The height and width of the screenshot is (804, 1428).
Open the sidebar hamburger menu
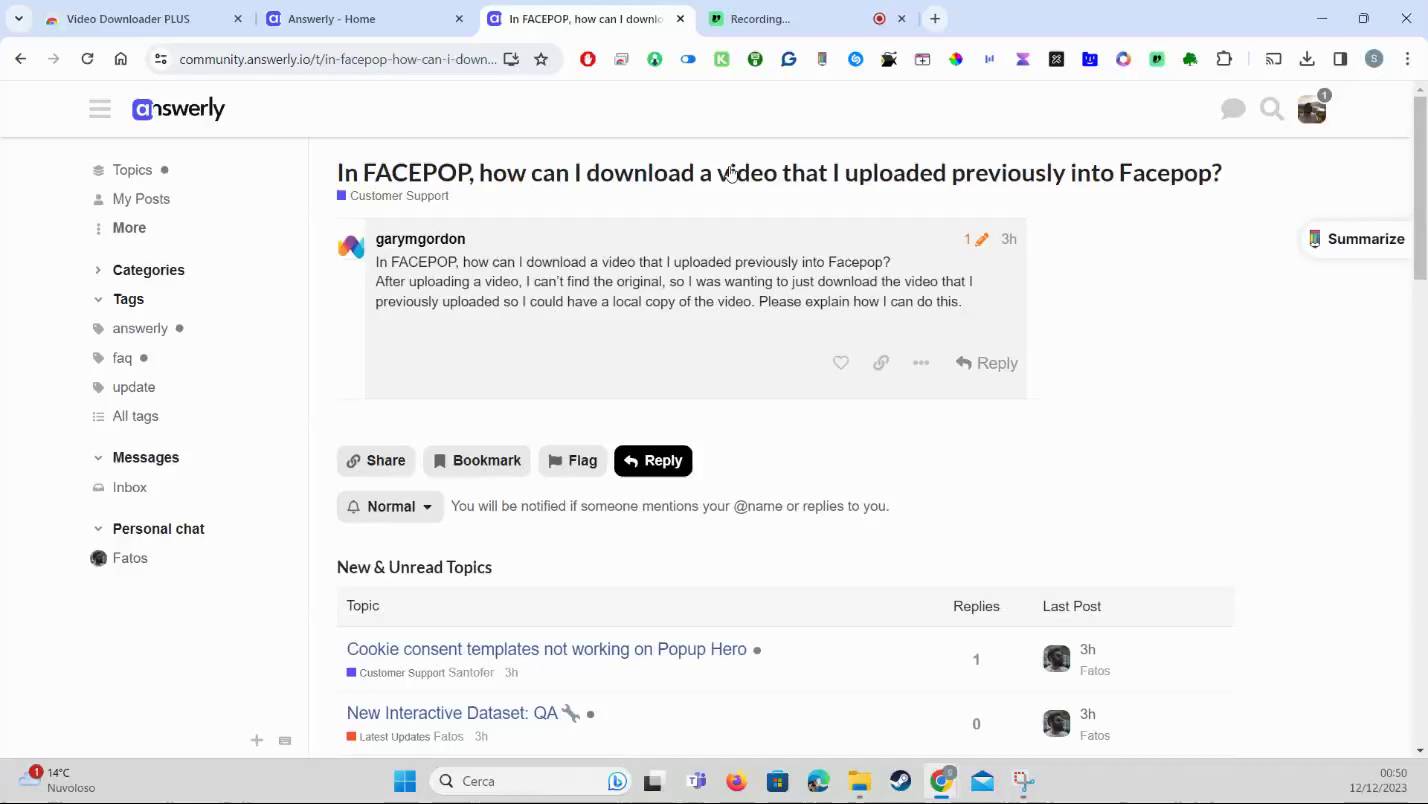[x=100, y=109]
